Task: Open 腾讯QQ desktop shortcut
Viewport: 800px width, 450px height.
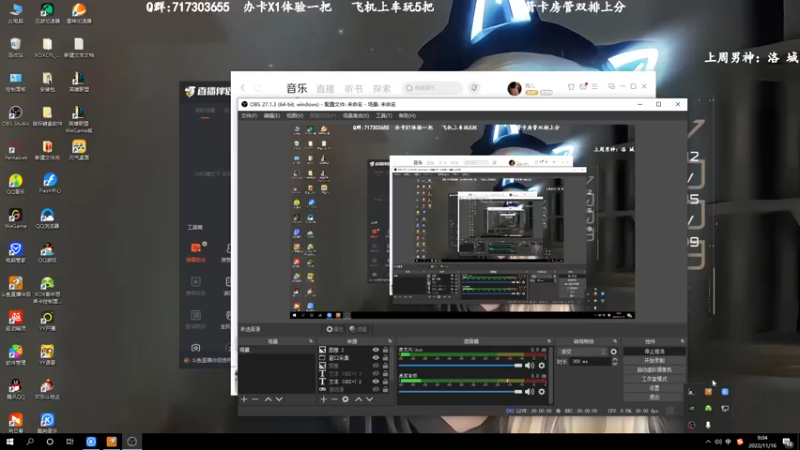Action: coord(15,389)
